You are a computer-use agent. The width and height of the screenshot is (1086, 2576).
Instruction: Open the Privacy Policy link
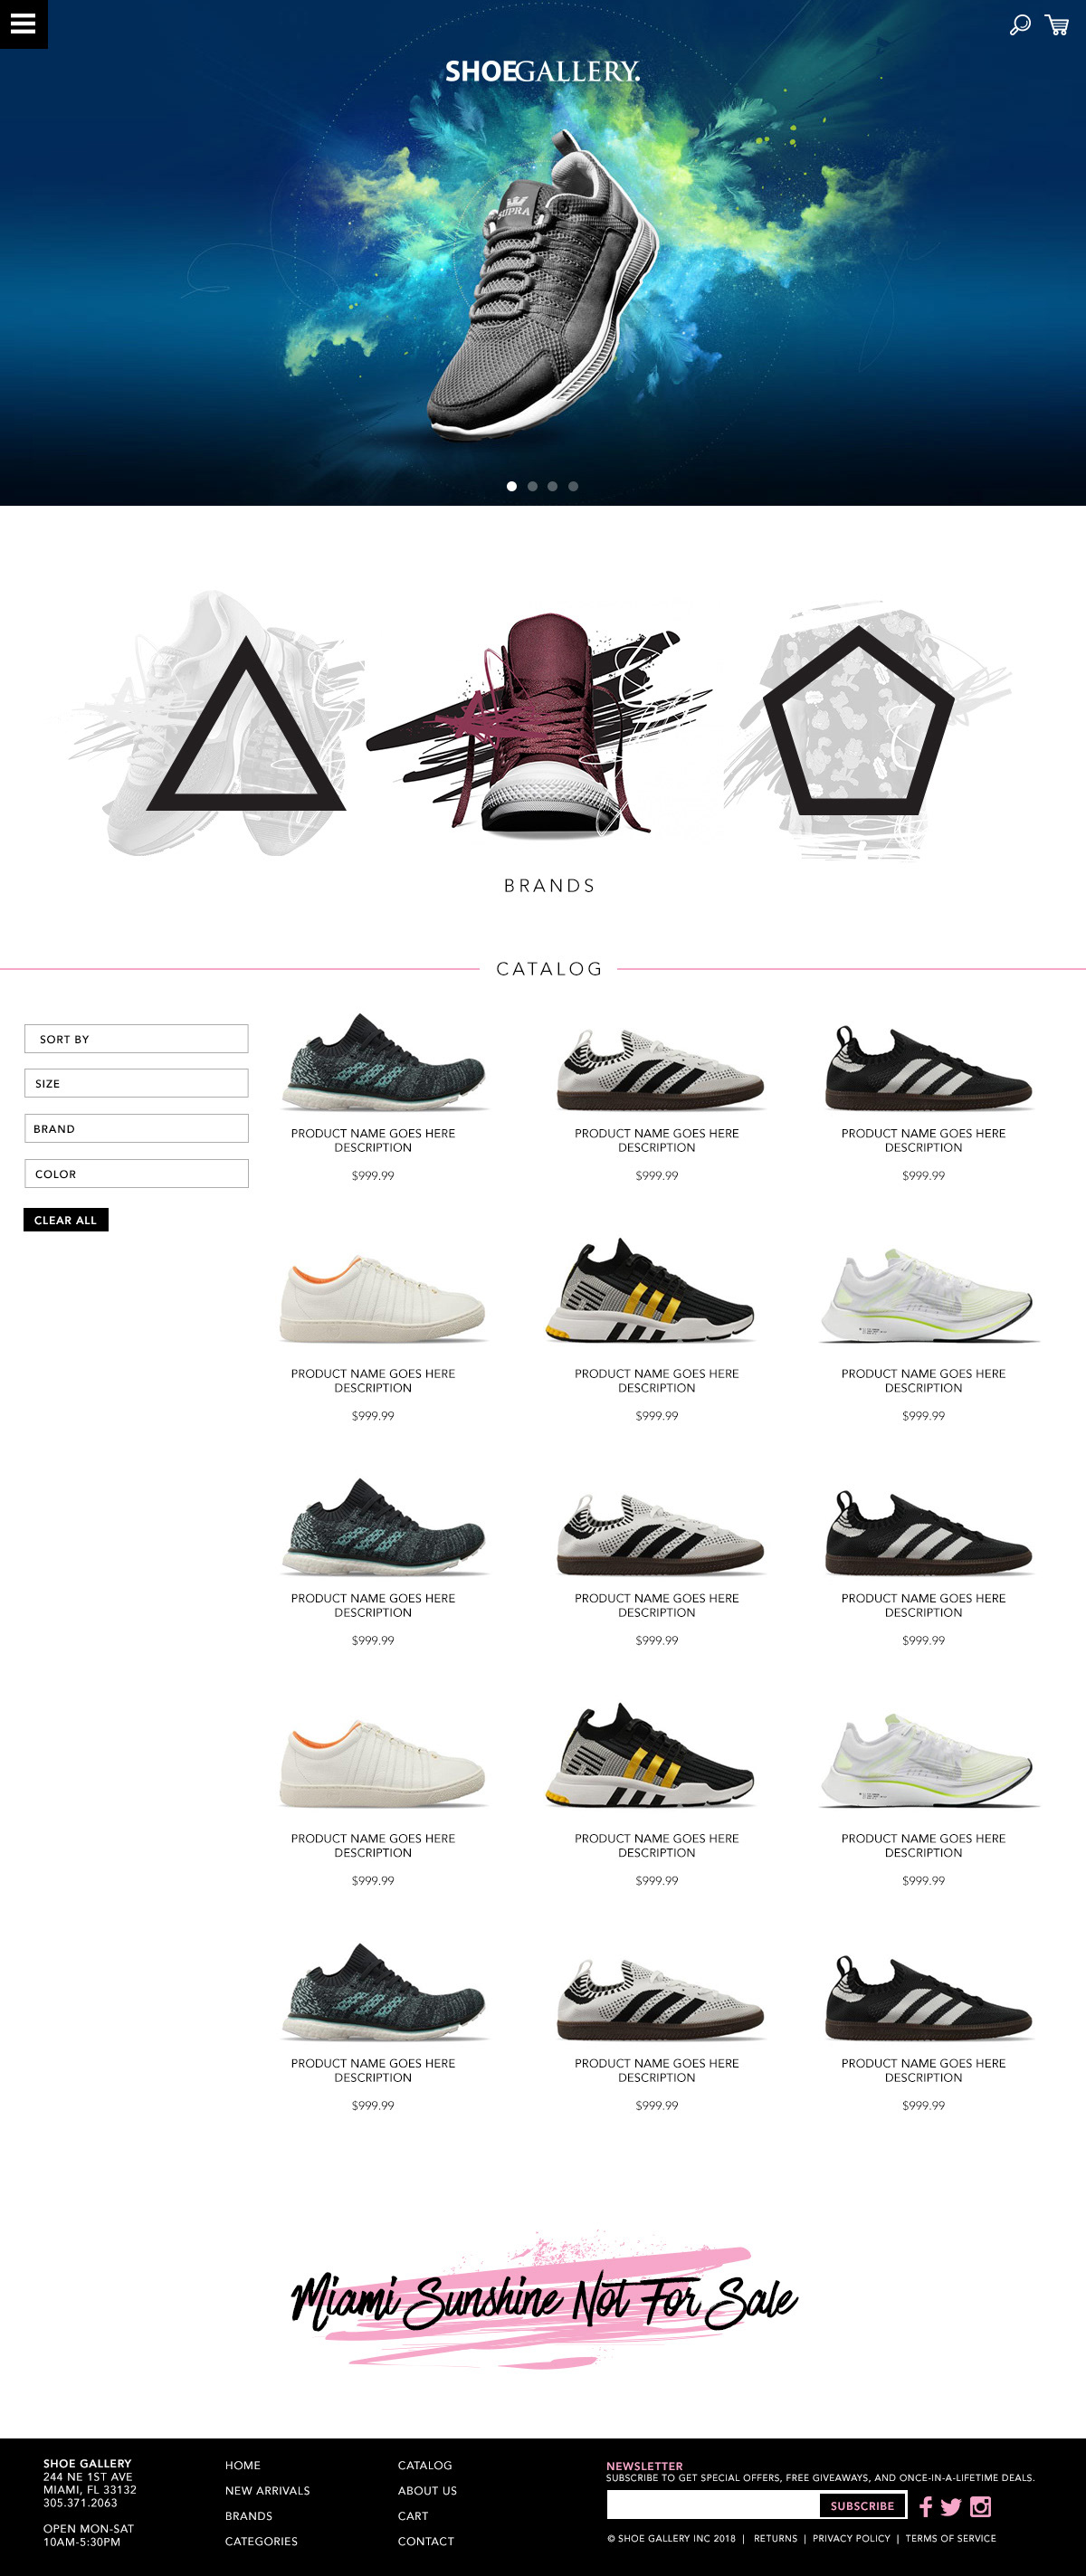coord(851,2538)
